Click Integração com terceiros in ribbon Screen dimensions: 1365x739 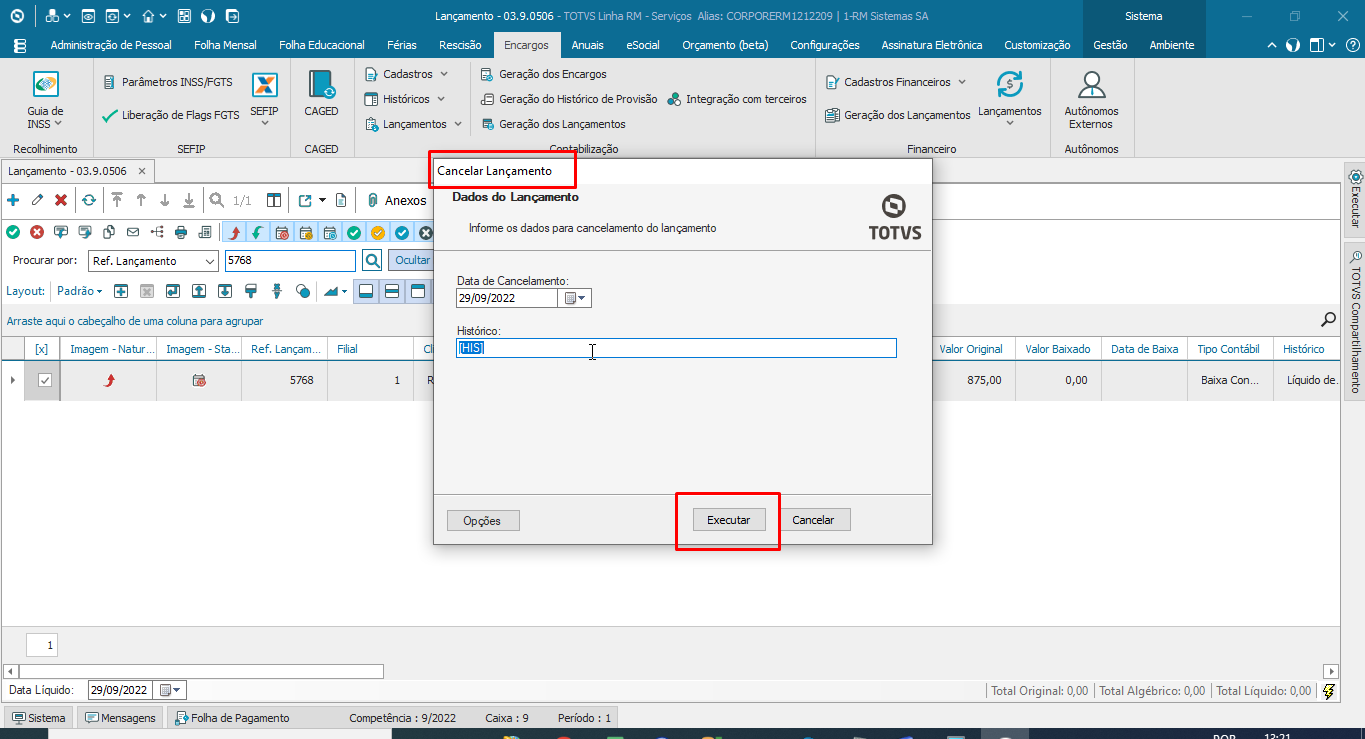(737, 99)
